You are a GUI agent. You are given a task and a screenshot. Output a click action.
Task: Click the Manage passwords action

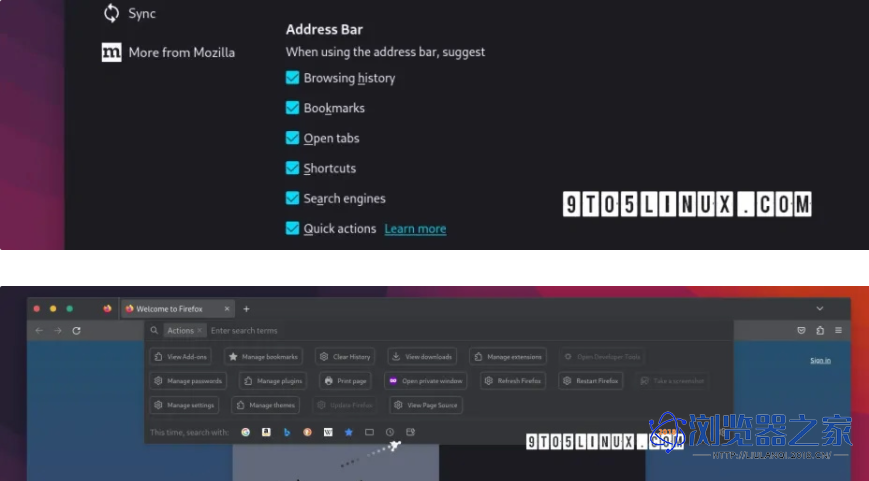188,381
